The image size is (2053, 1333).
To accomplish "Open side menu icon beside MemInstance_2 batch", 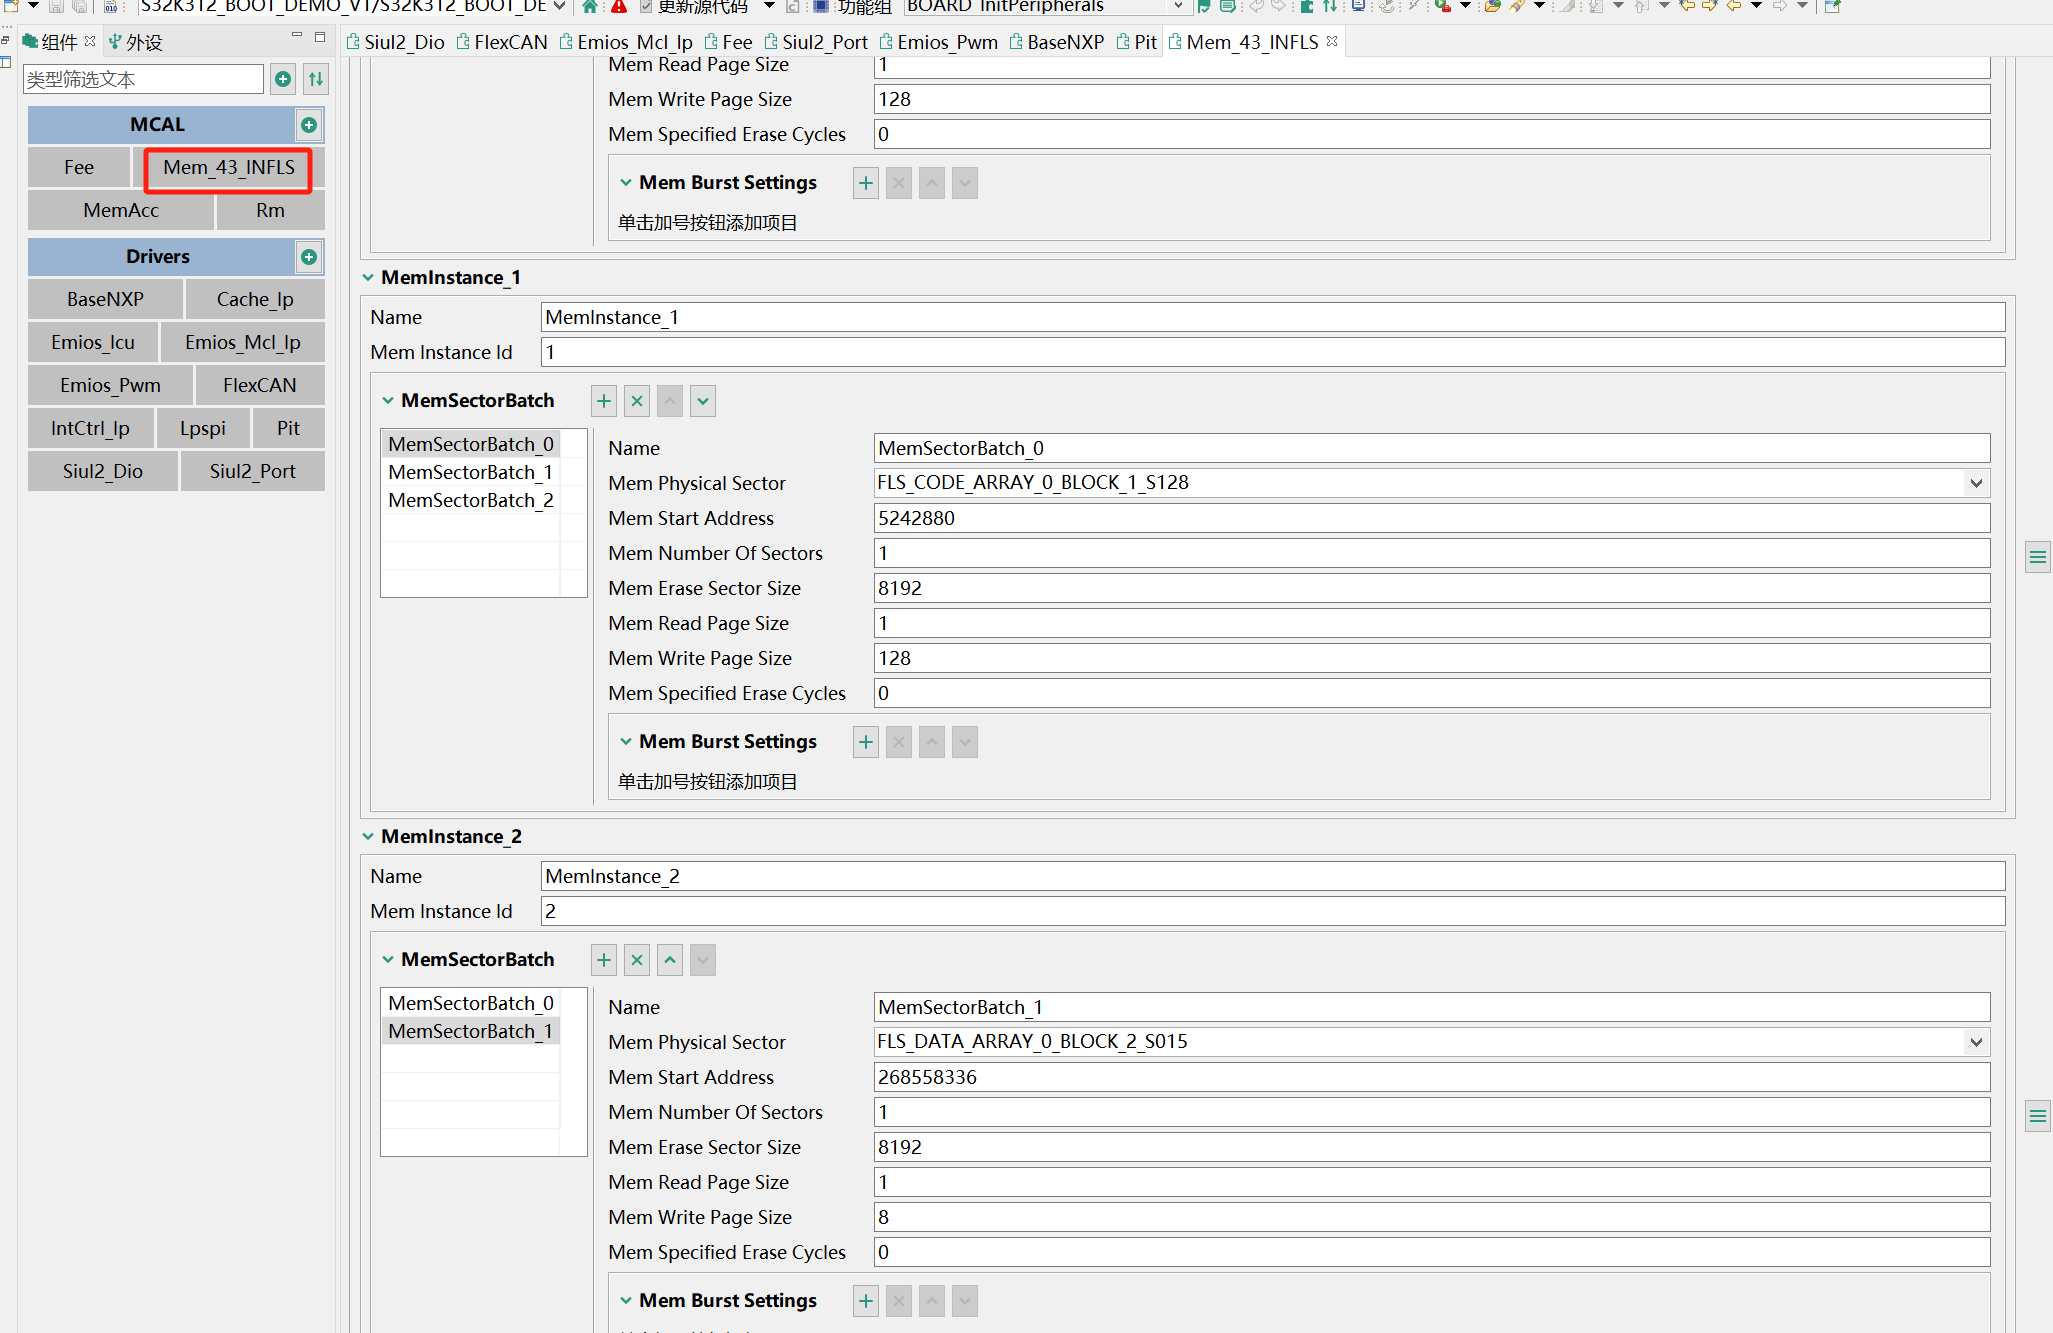I will point(2037,1116).
